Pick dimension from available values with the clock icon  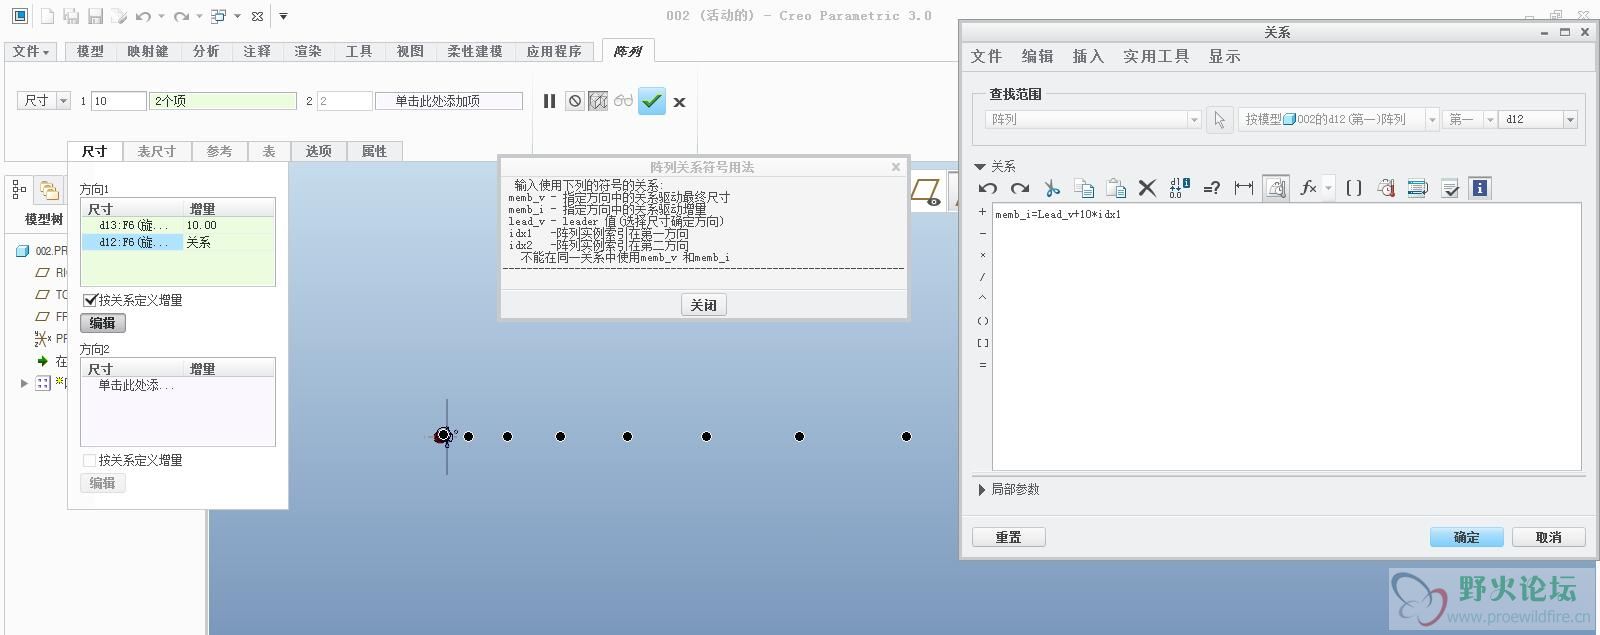tap(1386, 188)
